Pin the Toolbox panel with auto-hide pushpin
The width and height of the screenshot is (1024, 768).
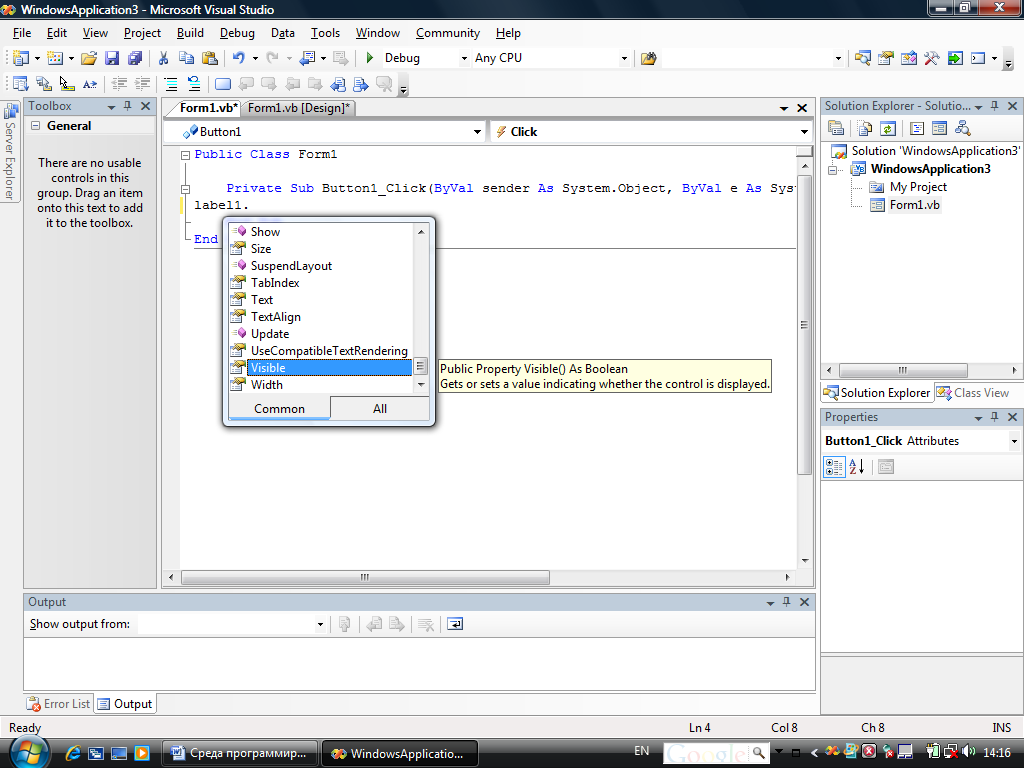click(x=128, y=106)
